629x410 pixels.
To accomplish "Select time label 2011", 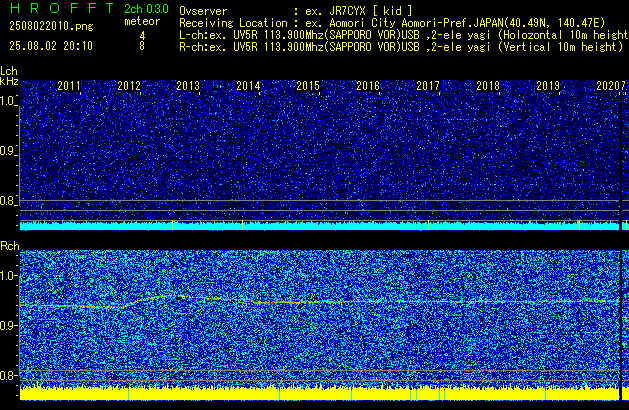I will click(69, 86).
